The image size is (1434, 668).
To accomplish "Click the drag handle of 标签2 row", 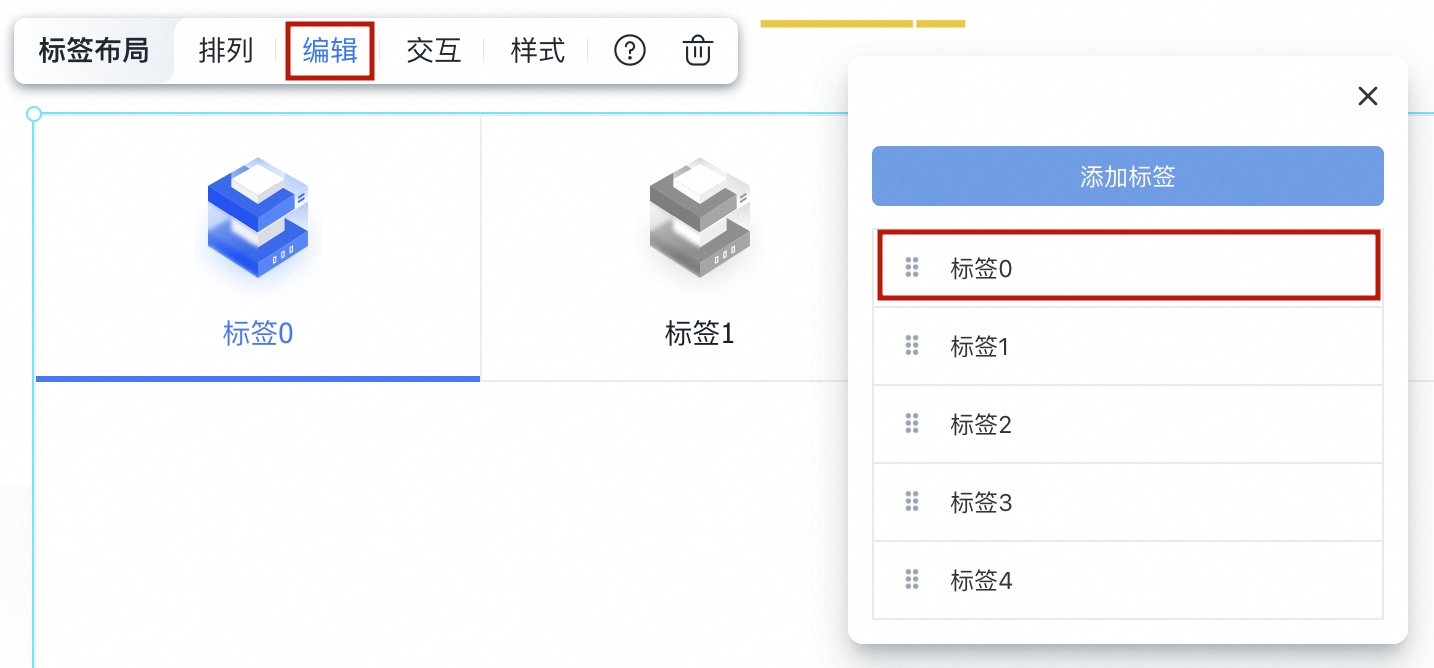I will coord(912,424).
